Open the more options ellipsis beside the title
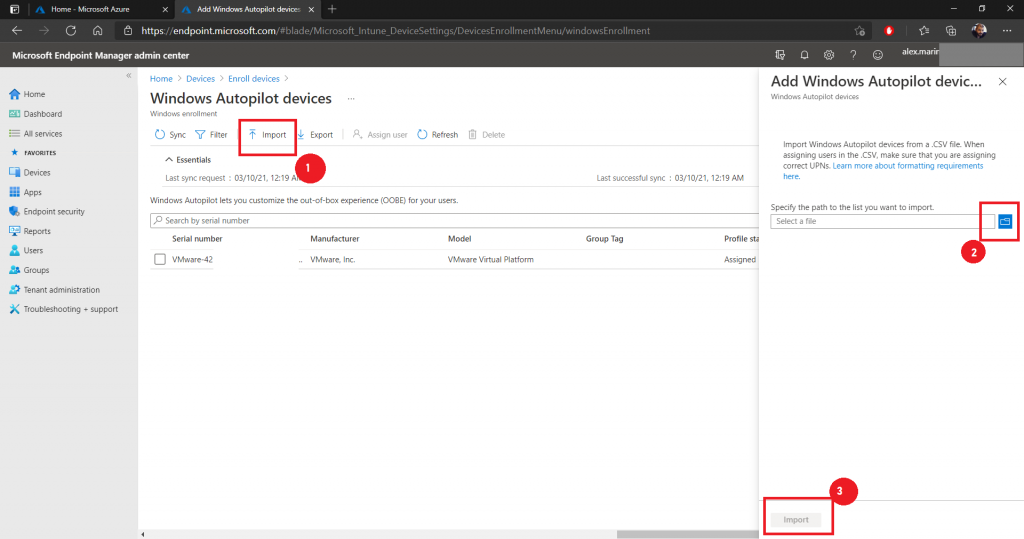The image size is (1024, 539). [x=351, y=99]
